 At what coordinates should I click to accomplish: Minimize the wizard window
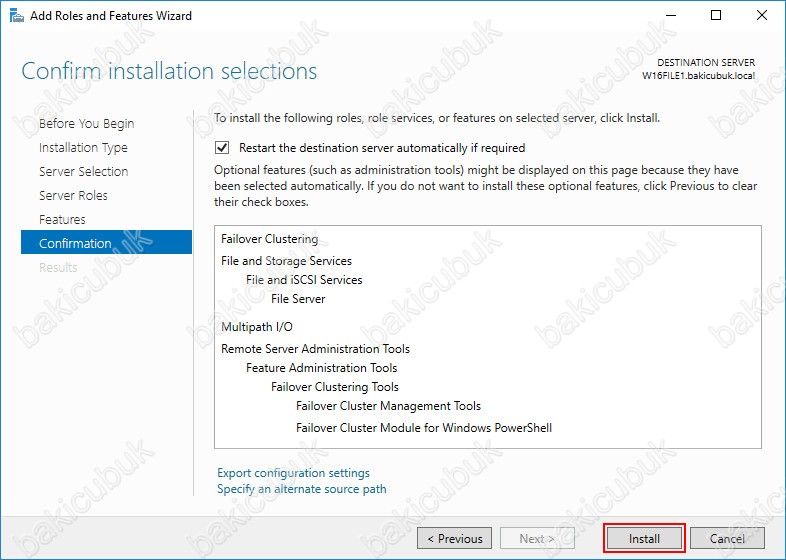(670, 15)
